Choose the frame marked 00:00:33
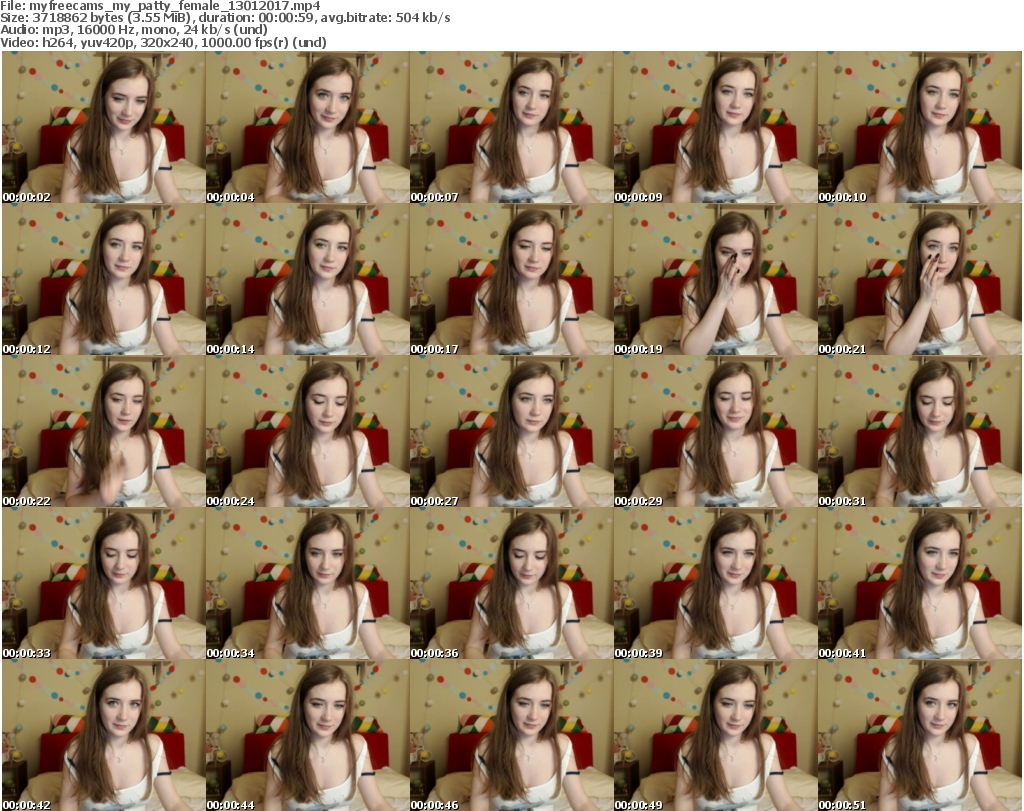Screen dimensions: 1024x811 point(104,584)
